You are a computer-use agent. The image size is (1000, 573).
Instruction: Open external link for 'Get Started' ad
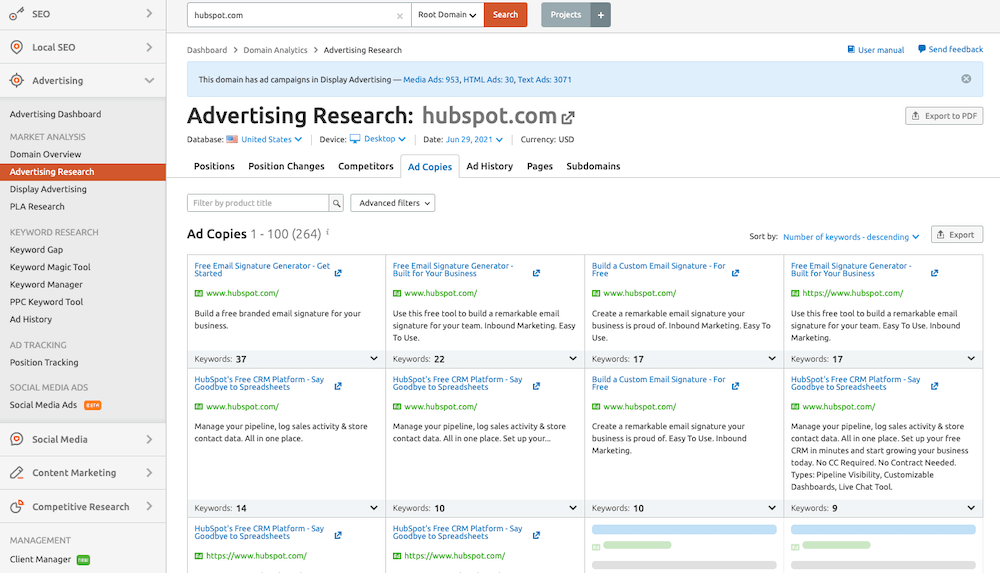pyautogui.click(x=338, y=273)
